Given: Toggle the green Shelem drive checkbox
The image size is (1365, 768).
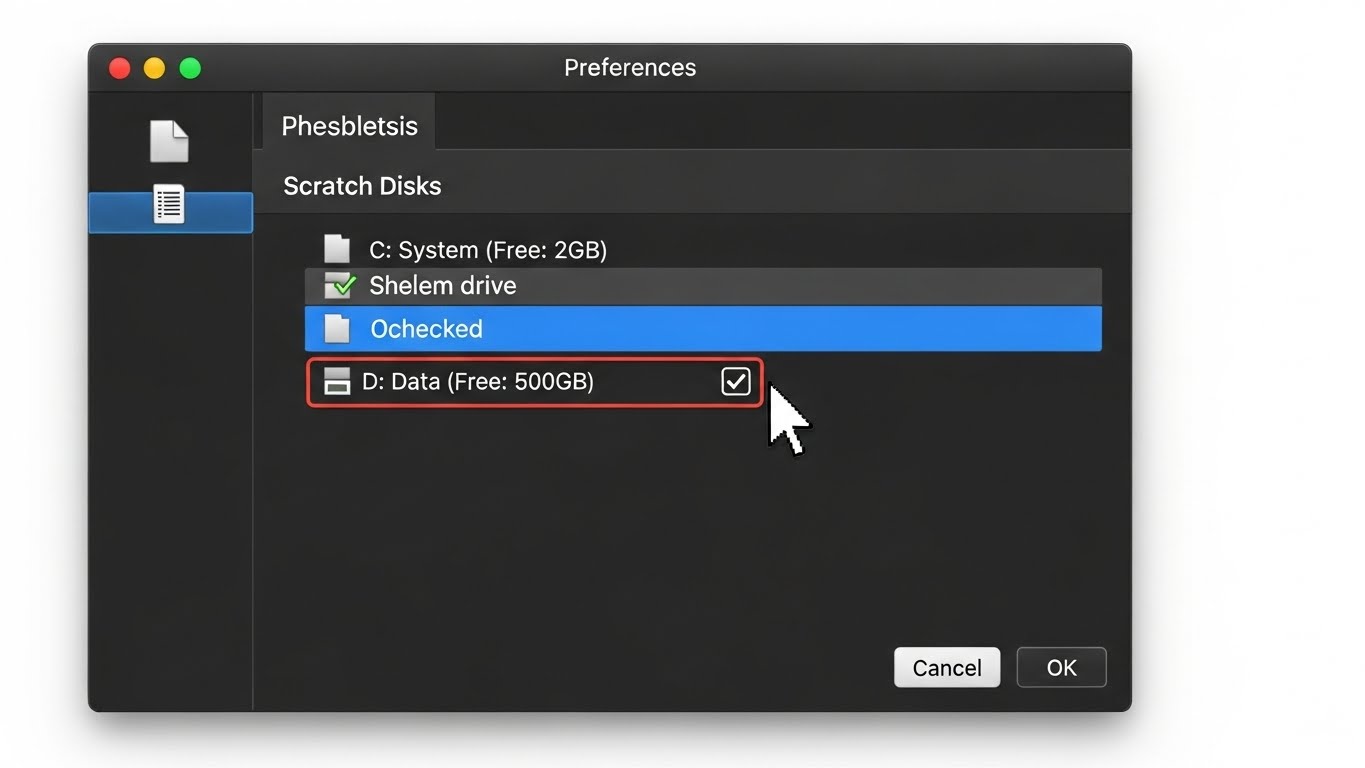Looking at the screenshot, I should [340, 286].
